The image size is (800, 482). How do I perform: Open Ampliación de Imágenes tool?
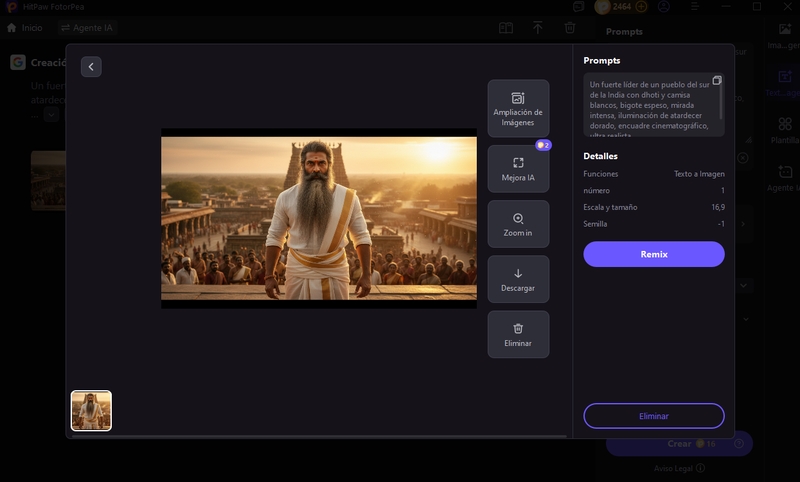tap(518, 108)
